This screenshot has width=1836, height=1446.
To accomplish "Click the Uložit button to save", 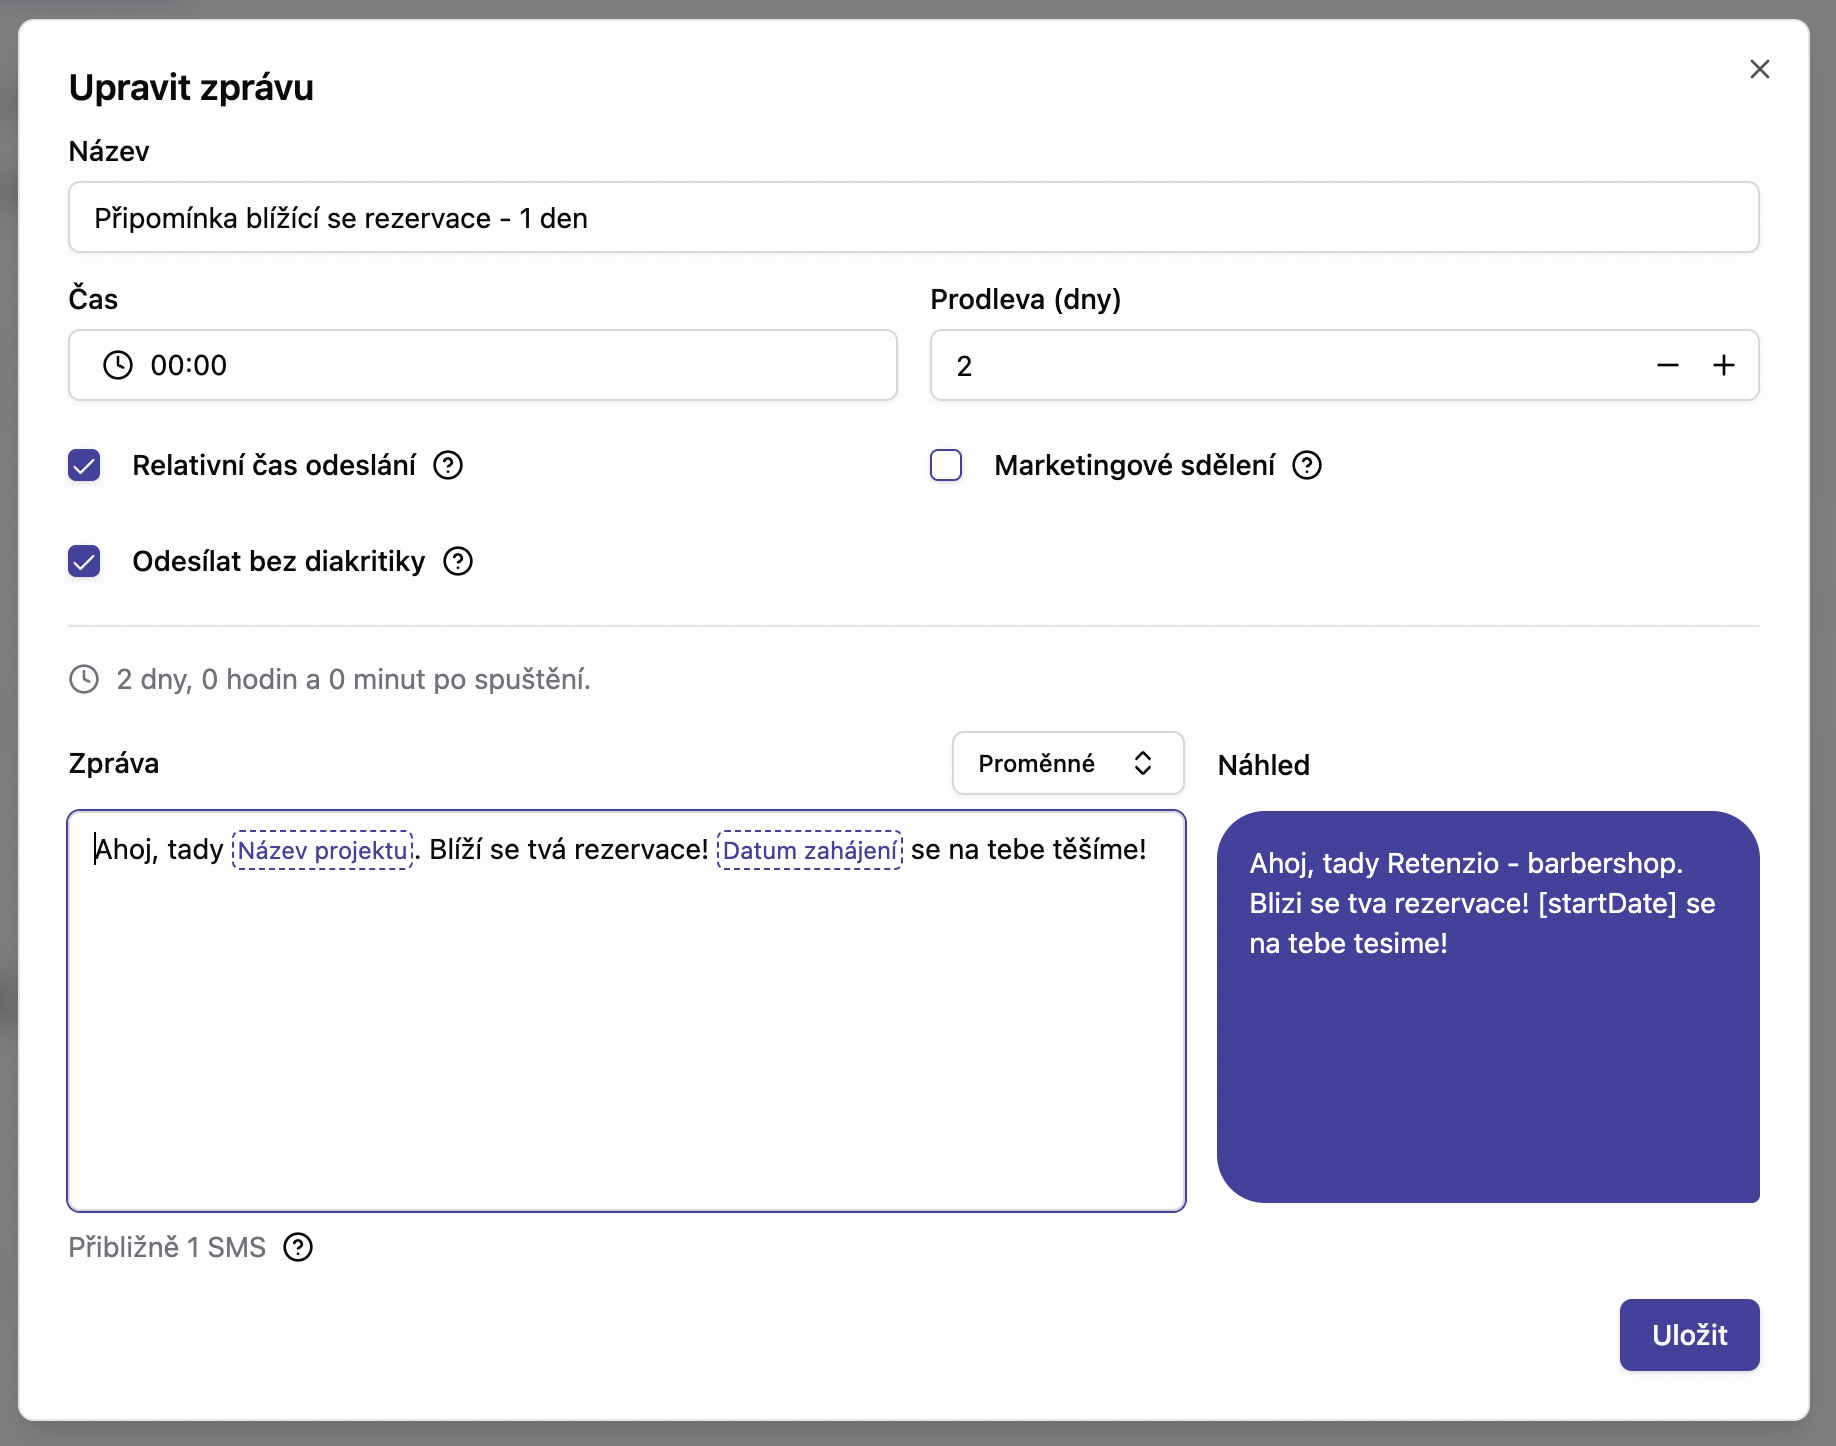I will 1689,1335.
